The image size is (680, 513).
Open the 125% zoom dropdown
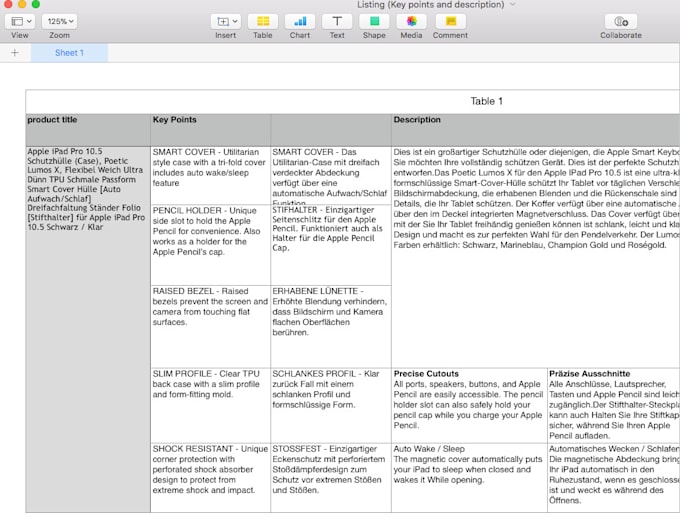(60, 21)
